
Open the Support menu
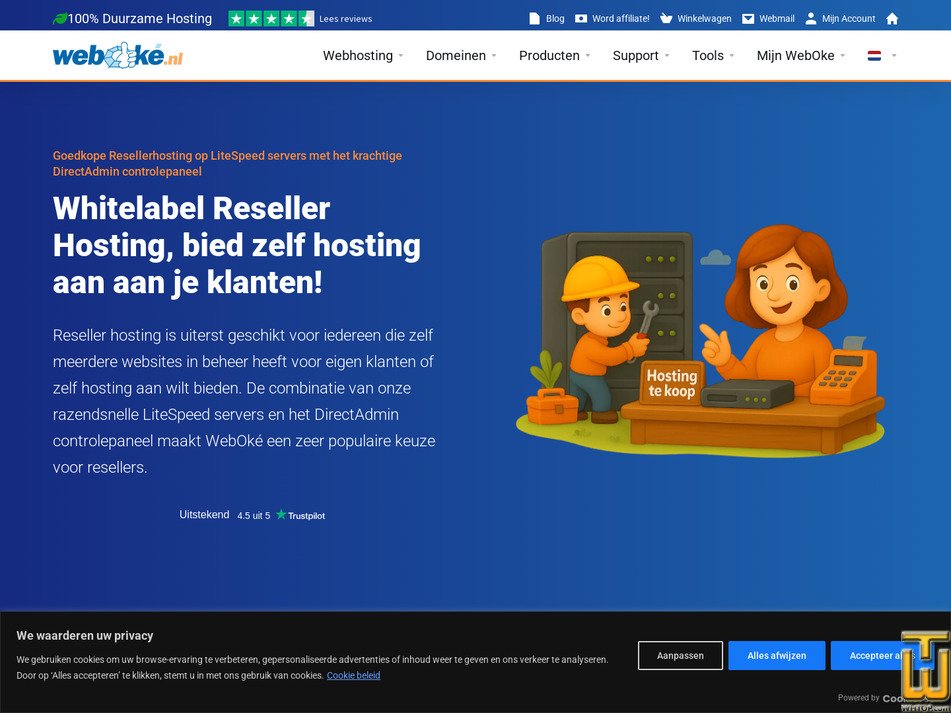tap(636, 56)
